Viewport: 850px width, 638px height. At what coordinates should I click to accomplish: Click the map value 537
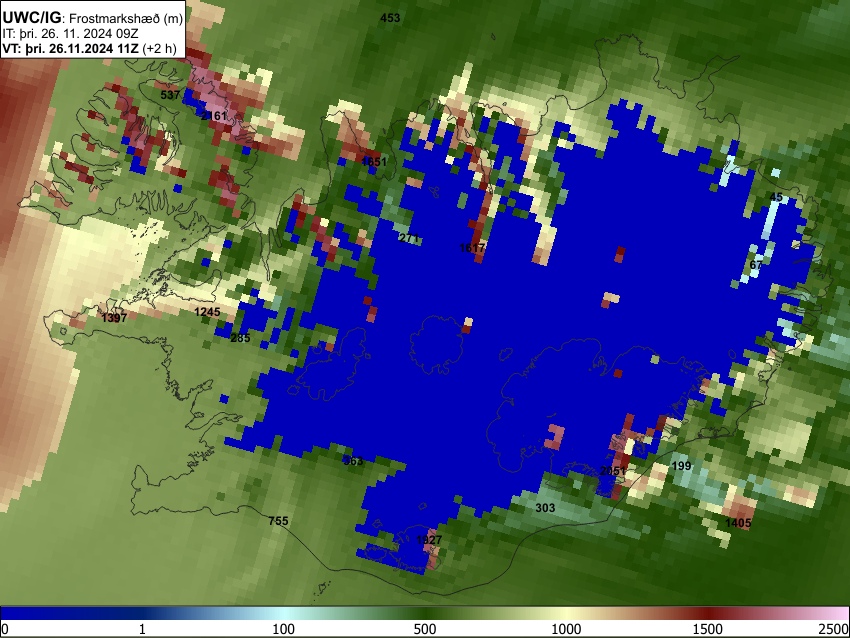point(170,95)
